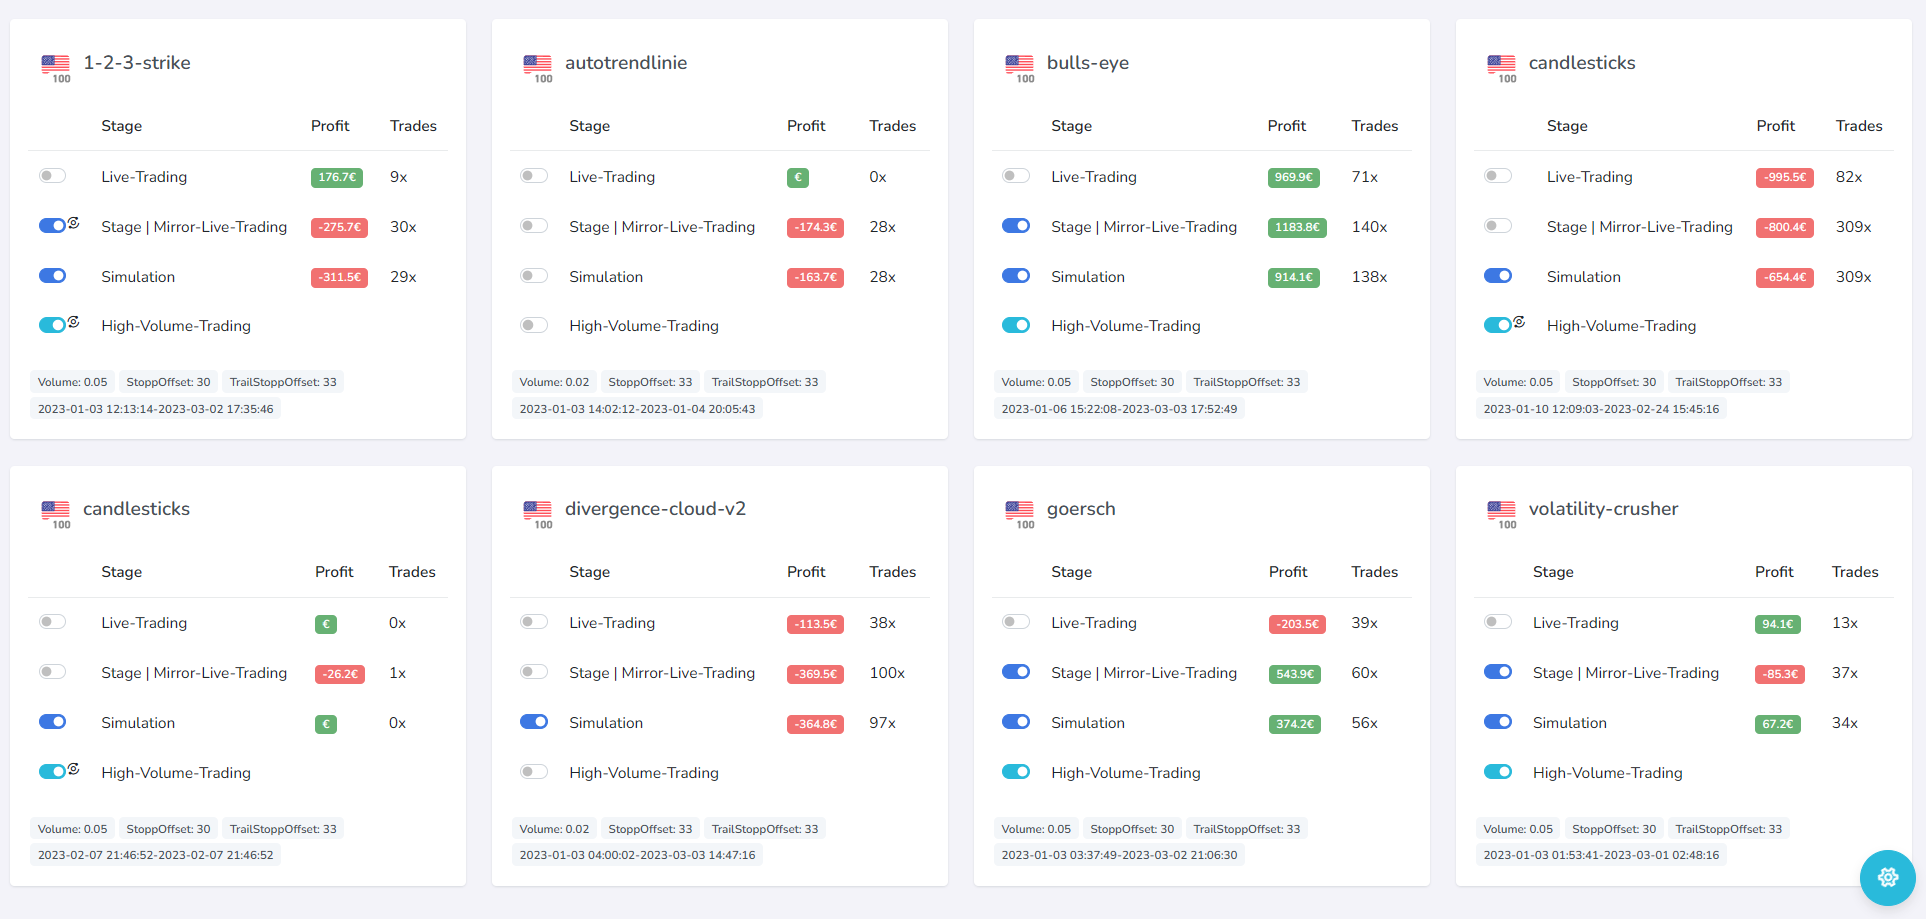1926x919 pixels.
Task: Click date range 2023-02-07 21:46:52-2023-02-07 21:46:52
Action: (155, 855)
